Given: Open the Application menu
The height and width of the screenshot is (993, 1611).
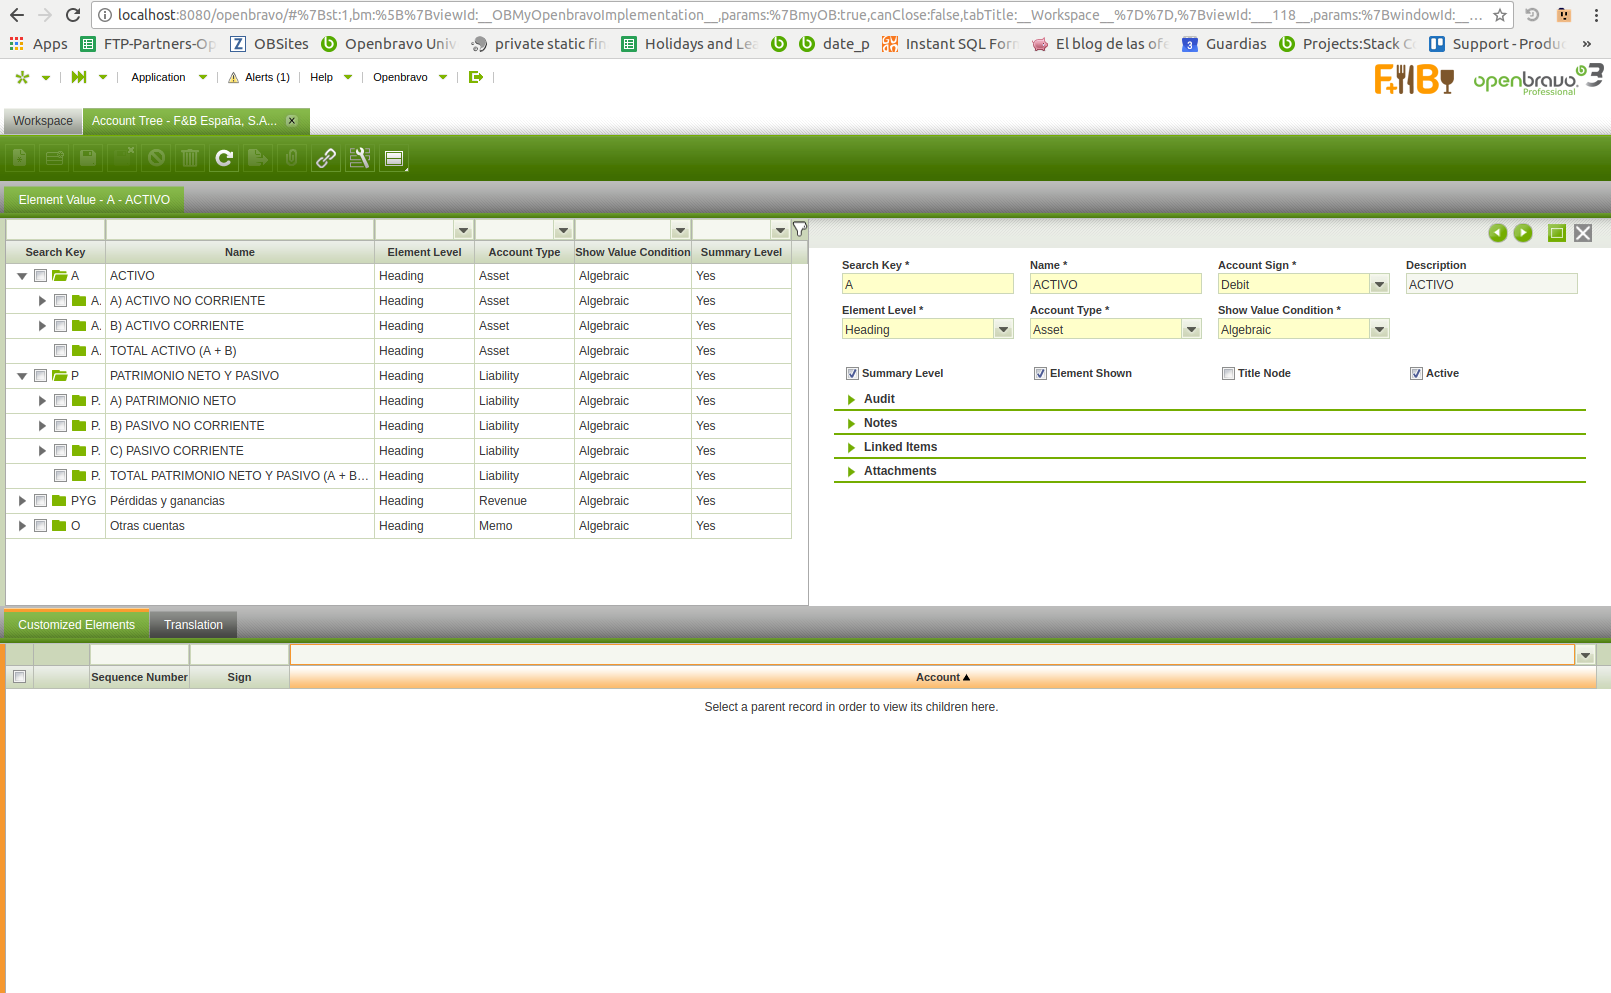Looking at the screenshot, I should click(x=159, y=77).
